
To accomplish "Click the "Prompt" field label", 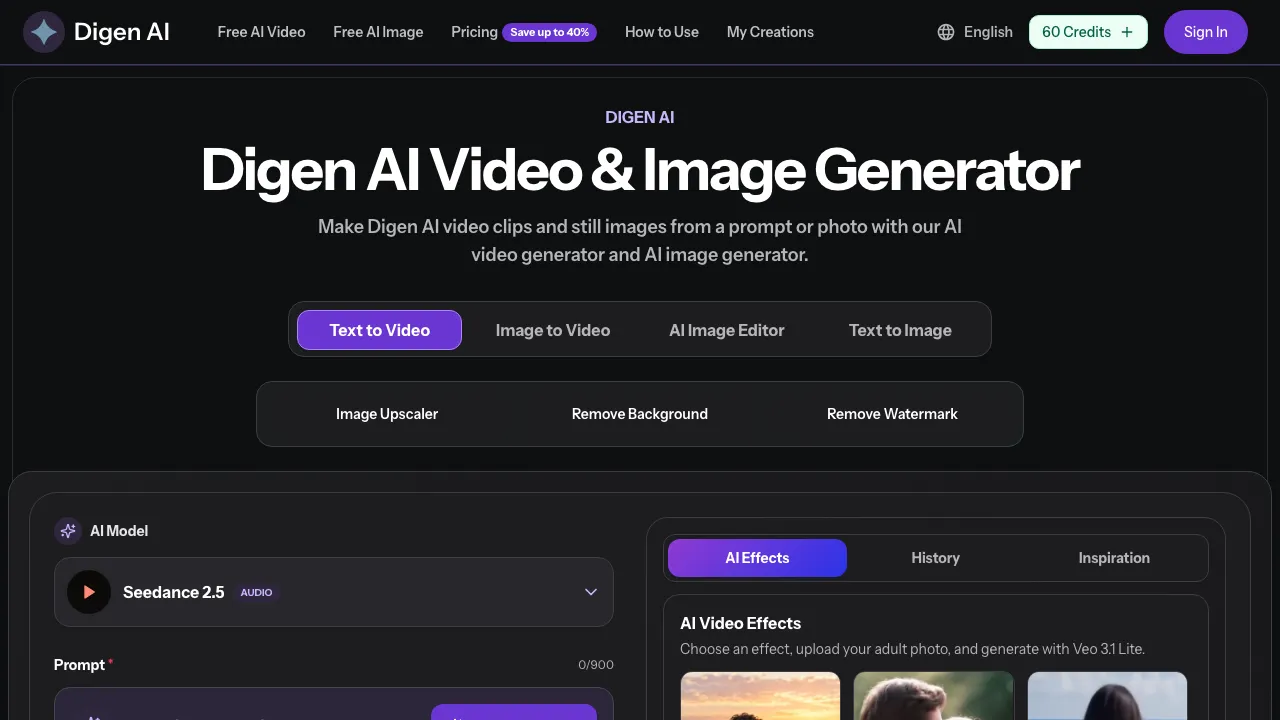I will pos(80,665).
